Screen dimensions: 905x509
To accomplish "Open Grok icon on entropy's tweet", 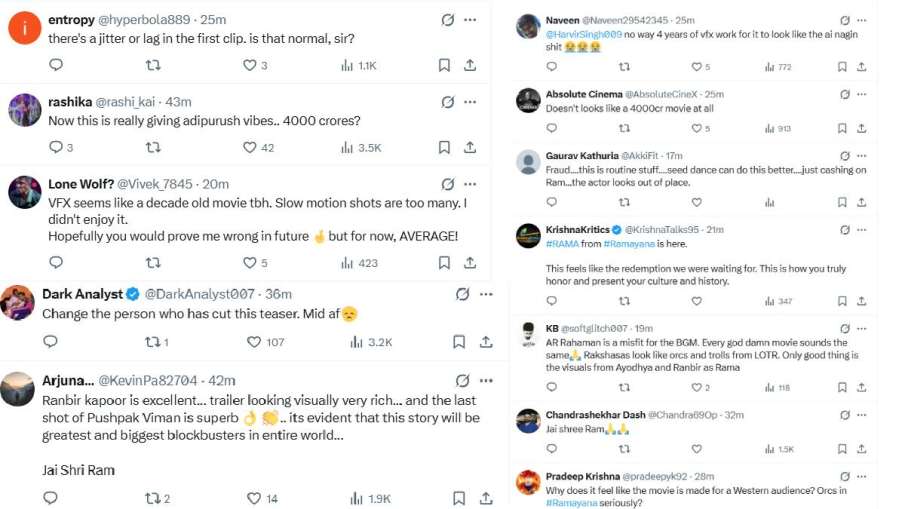I will tap(447, 19).
